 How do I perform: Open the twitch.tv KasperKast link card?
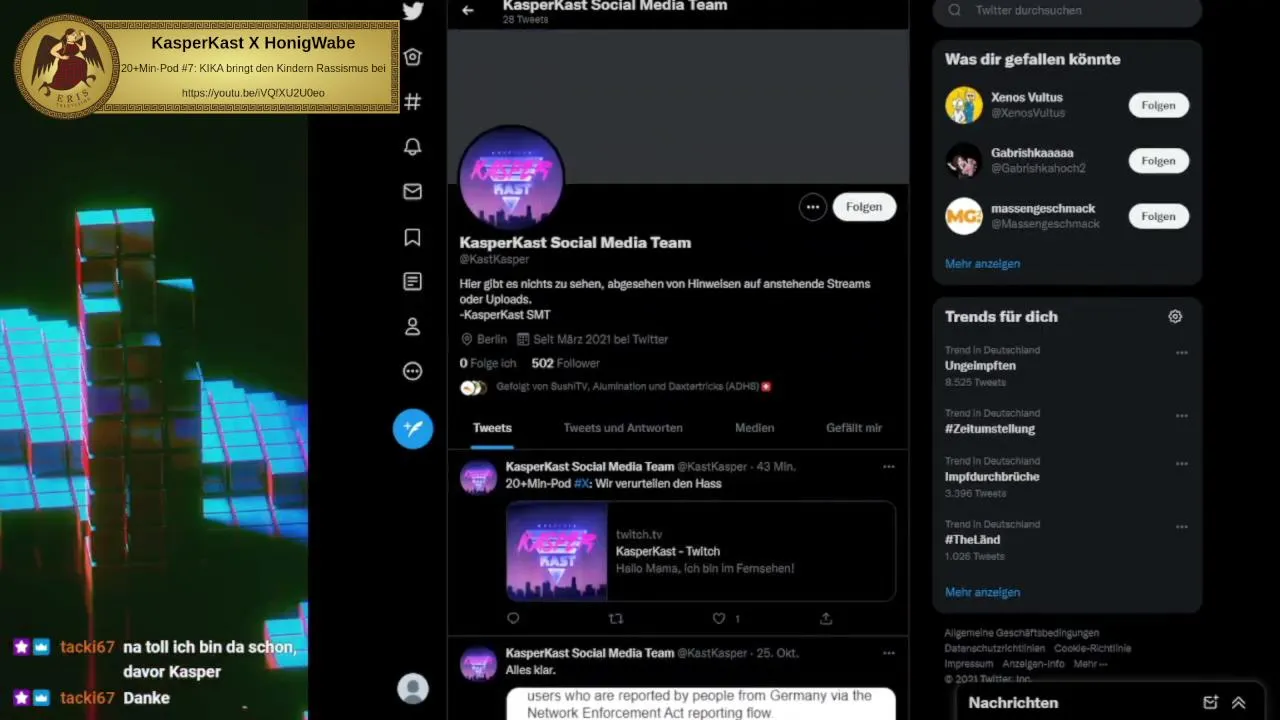(x=700, y=551)
